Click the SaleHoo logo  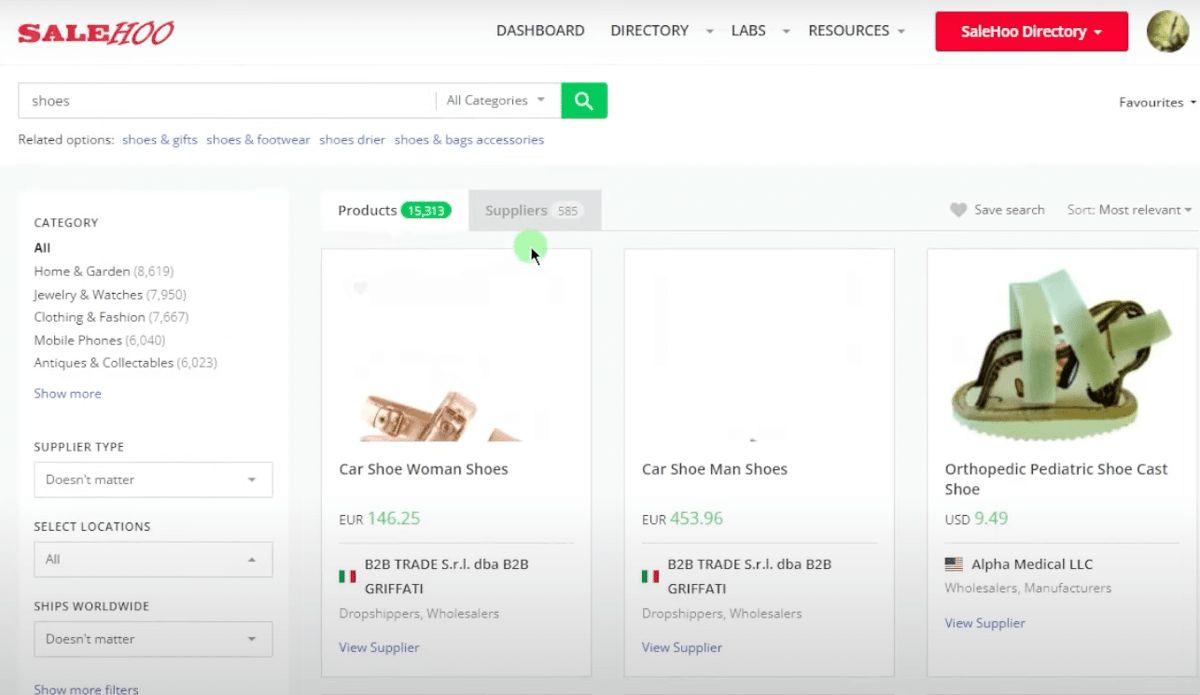click(96, 32)
